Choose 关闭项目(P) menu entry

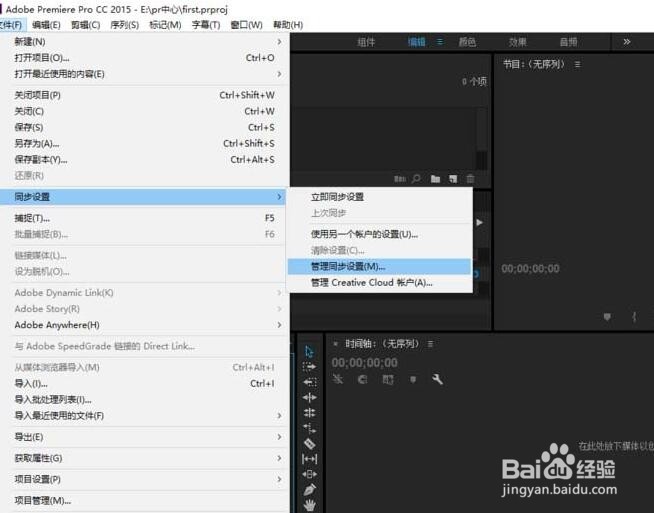pos(142,95)
